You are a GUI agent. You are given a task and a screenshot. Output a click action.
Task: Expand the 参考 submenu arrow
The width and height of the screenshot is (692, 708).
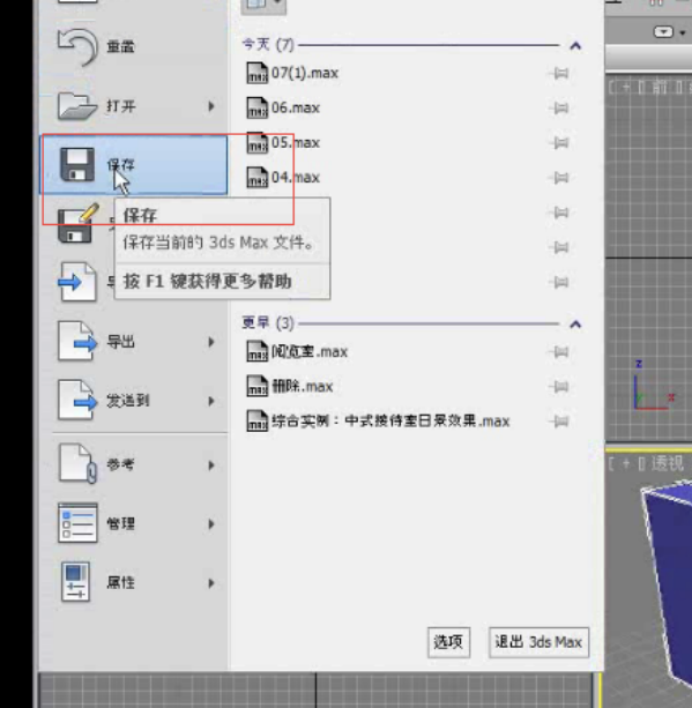[x=211, y=465]
